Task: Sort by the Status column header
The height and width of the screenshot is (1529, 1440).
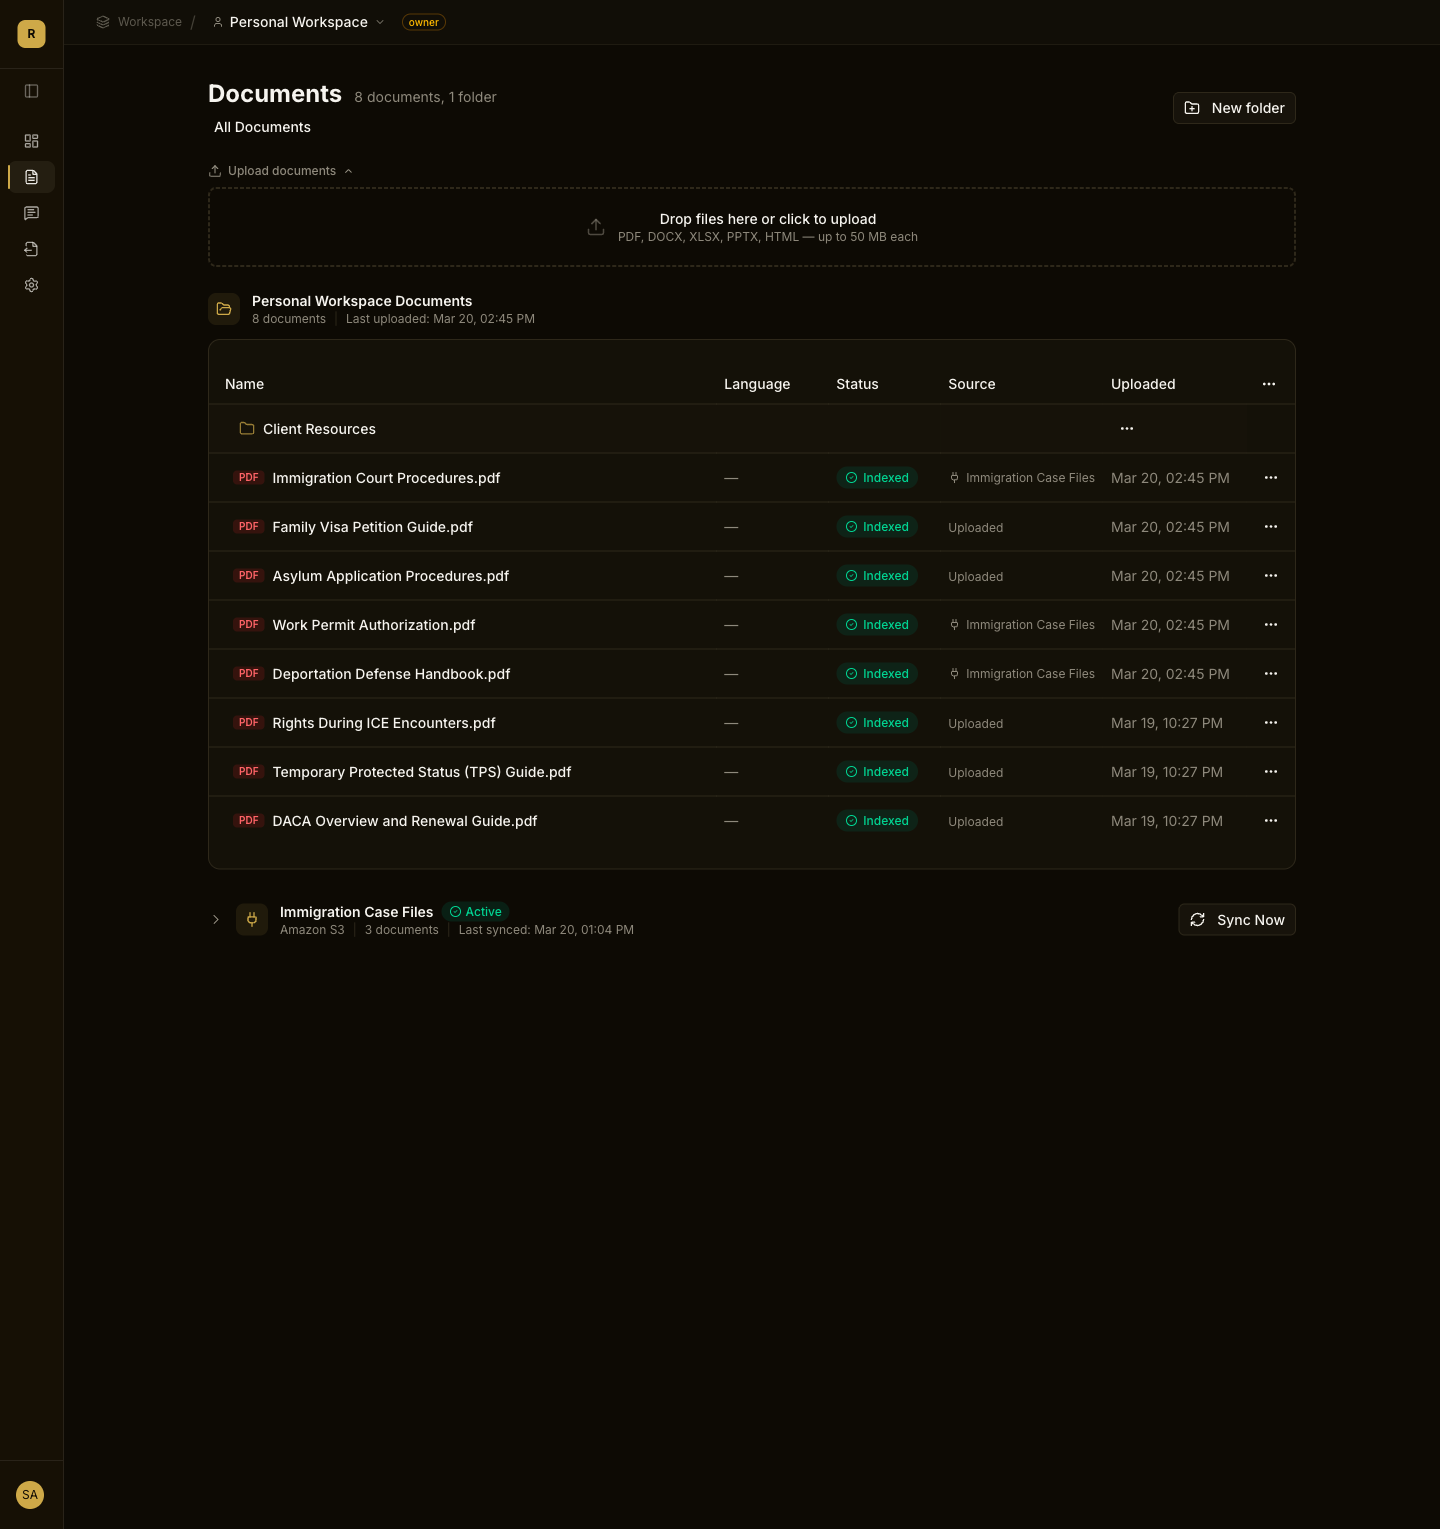Action: [857, 384]
